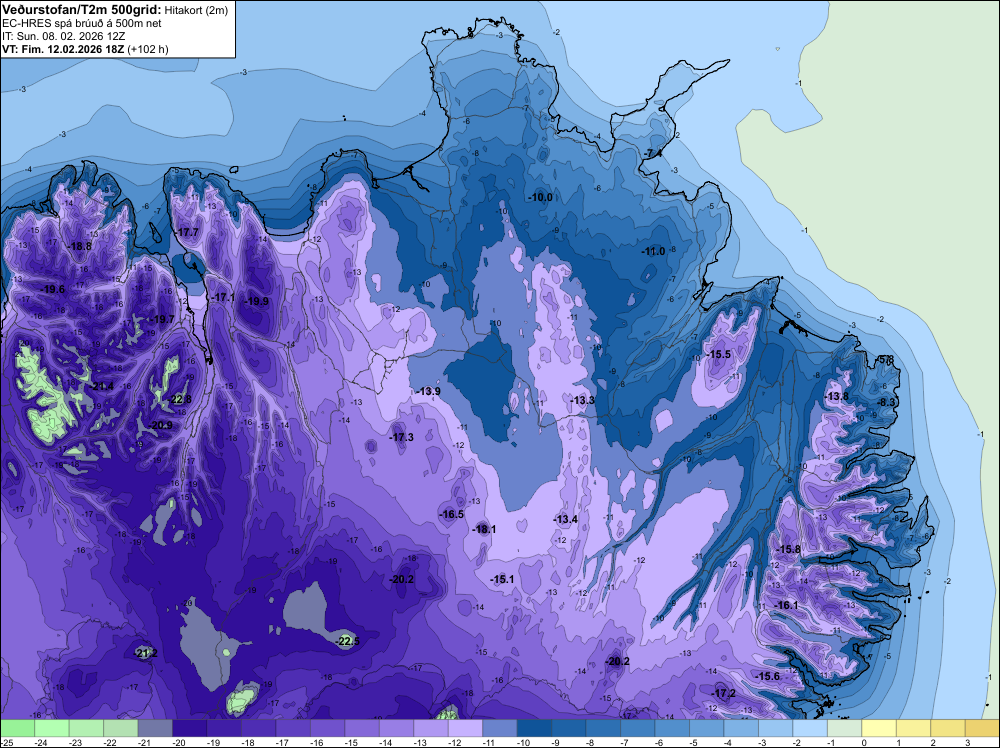Click the gray legend swatch above -21

tap(155, 728)
